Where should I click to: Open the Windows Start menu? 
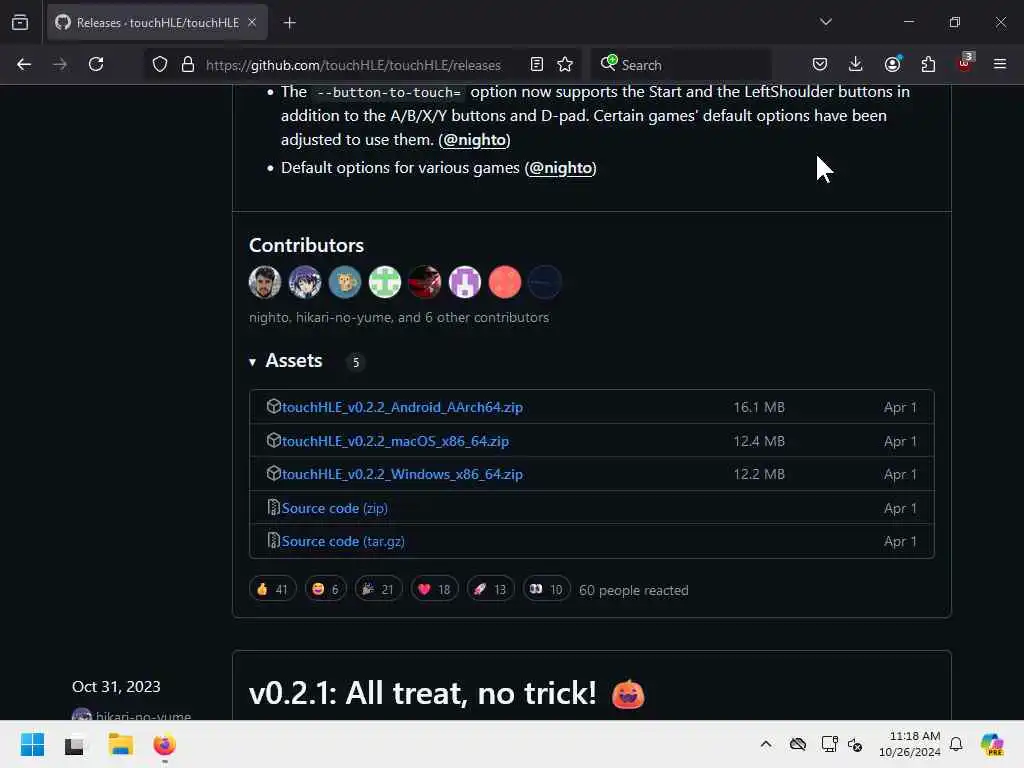coord(32,744)
